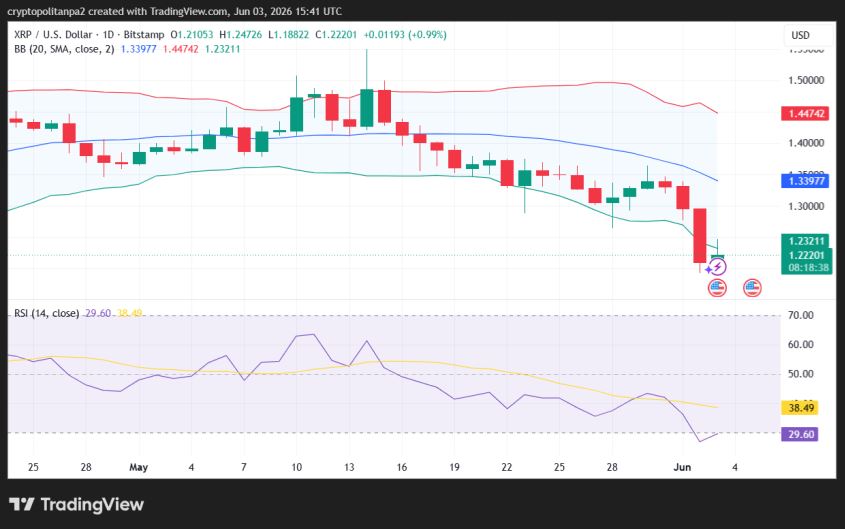Viewport: 845px width, 529px height.
Task: Click the May label on the date axis
Action: [x=138, y=468]
